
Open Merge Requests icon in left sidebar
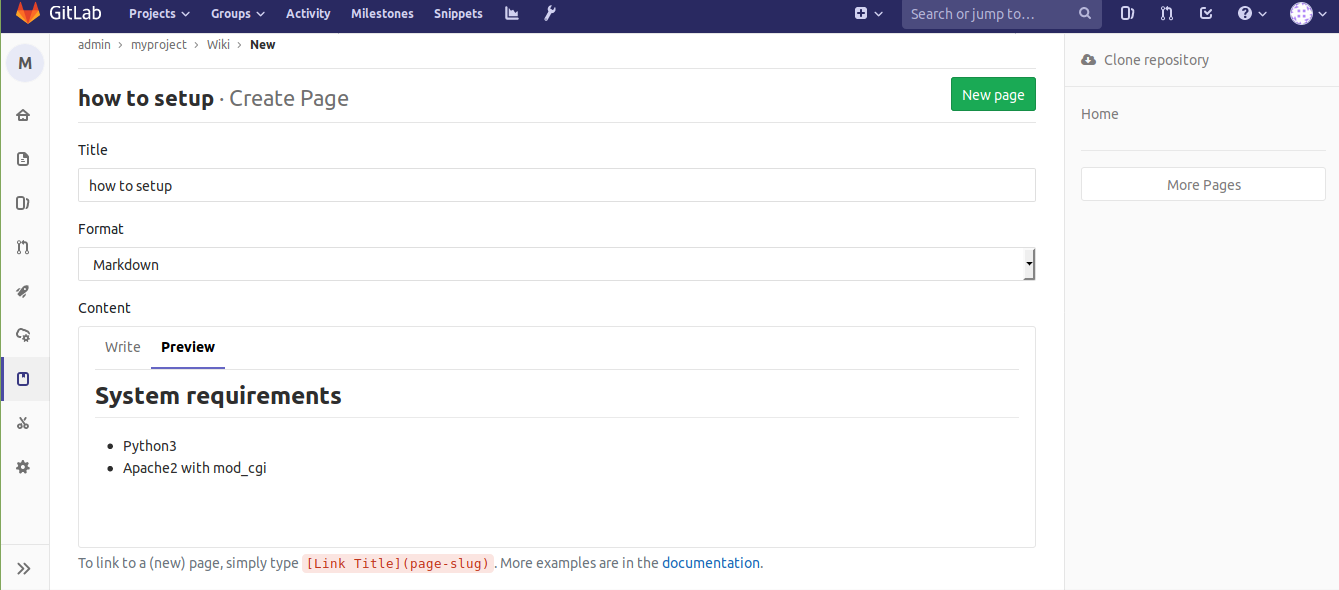coord(24,247)
